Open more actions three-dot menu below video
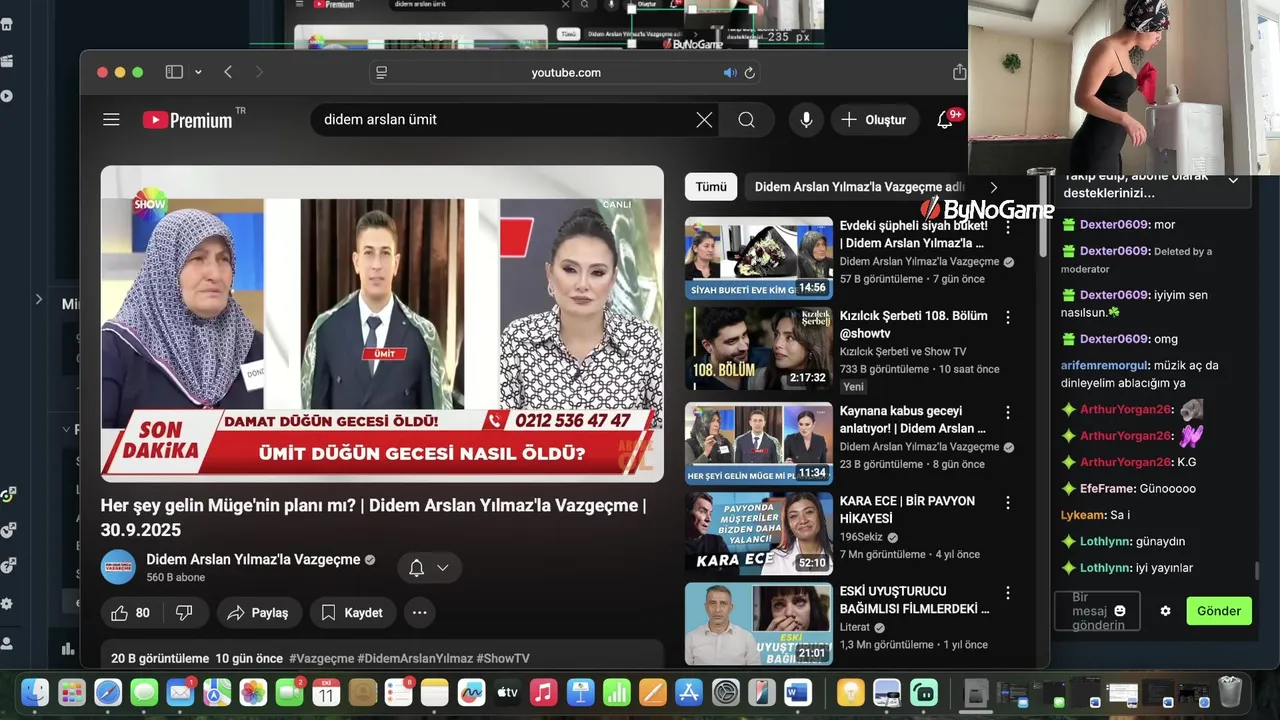Screen dimensions: 1280x720 pyautogui.click(x=419, y=613)
